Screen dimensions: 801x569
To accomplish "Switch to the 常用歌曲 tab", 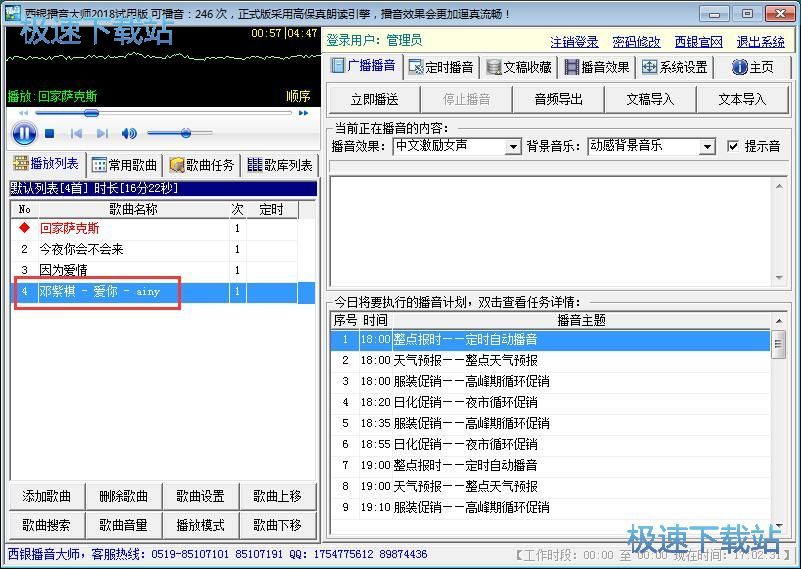I will click(x=125, y=165).
